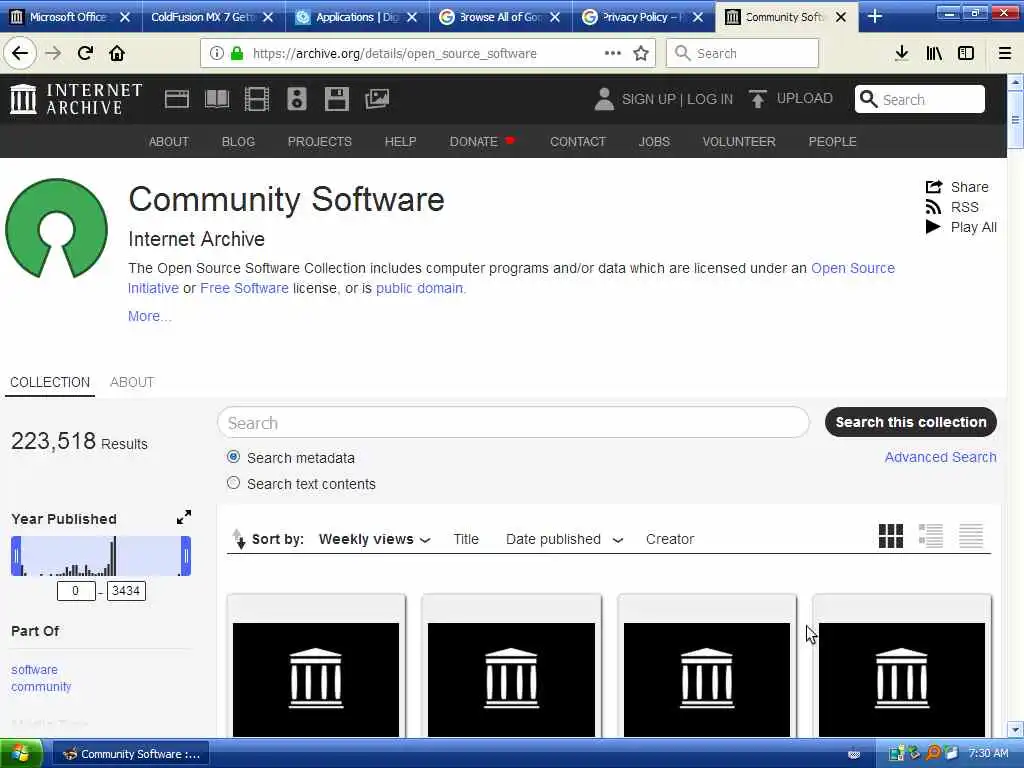Click the Play All triangle icon
The height and width of the screenshot is (768, 1024).
[x=933, y=227]
